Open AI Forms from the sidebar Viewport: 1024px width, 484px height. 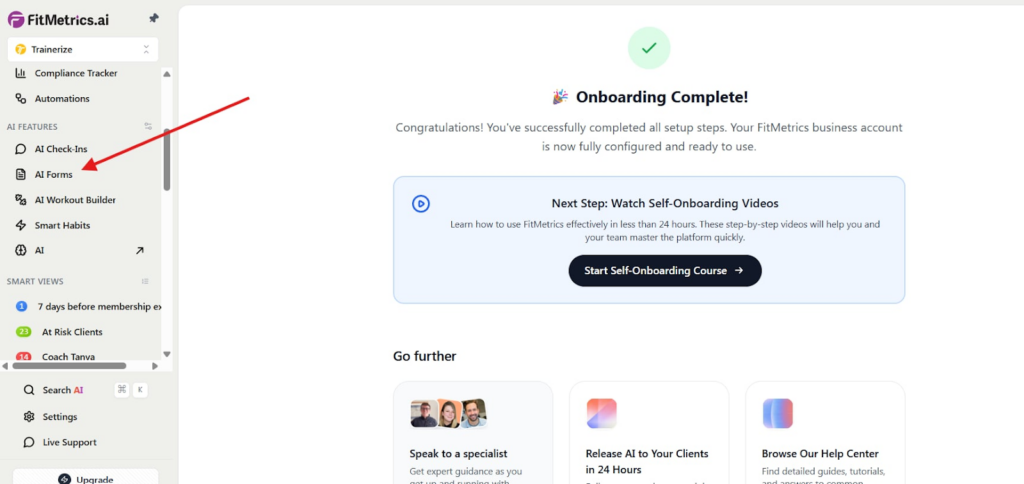coord(53,174)
